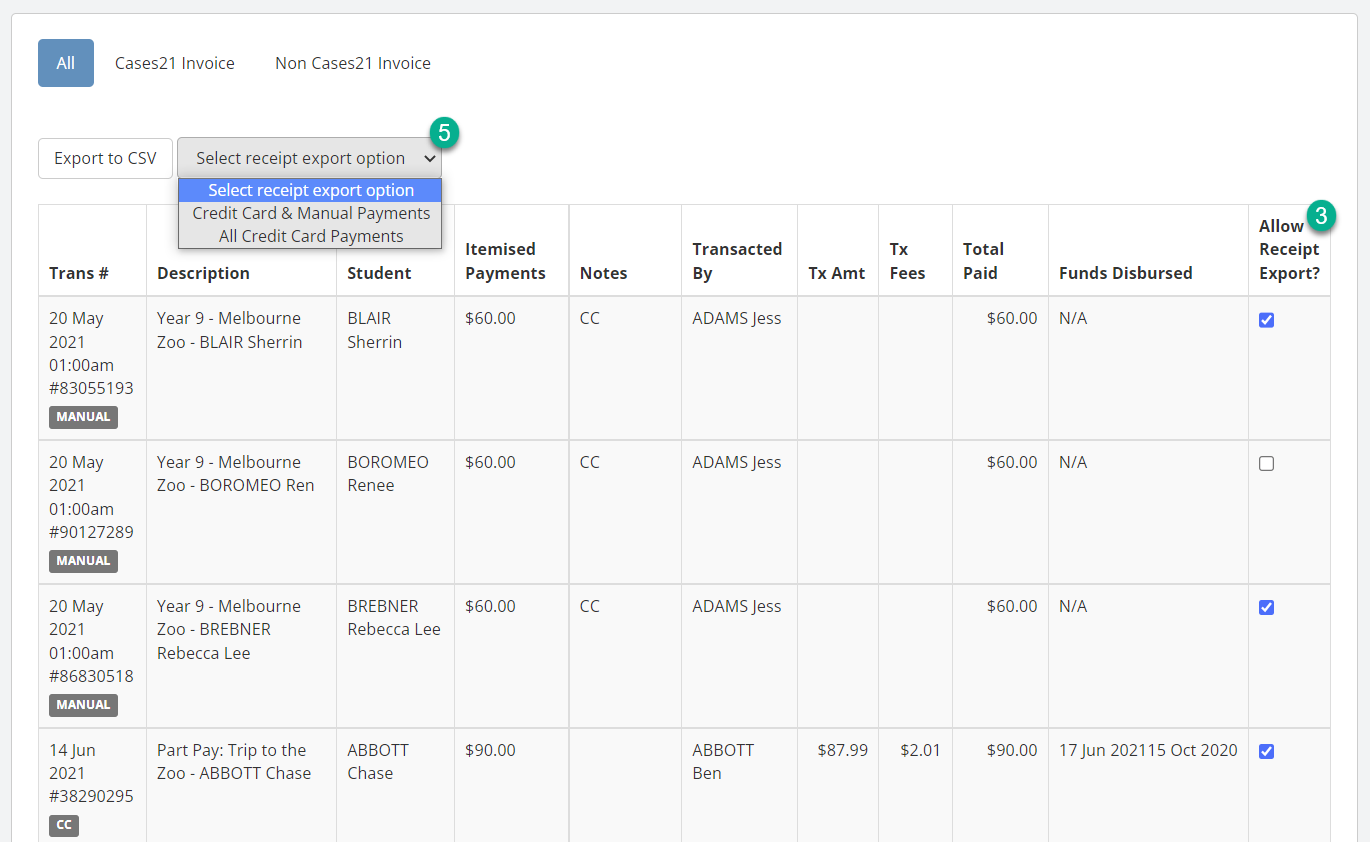Switch to the Cases21 Invoice tab
This screenshot has height=842, width=1370.
[174, 62]
